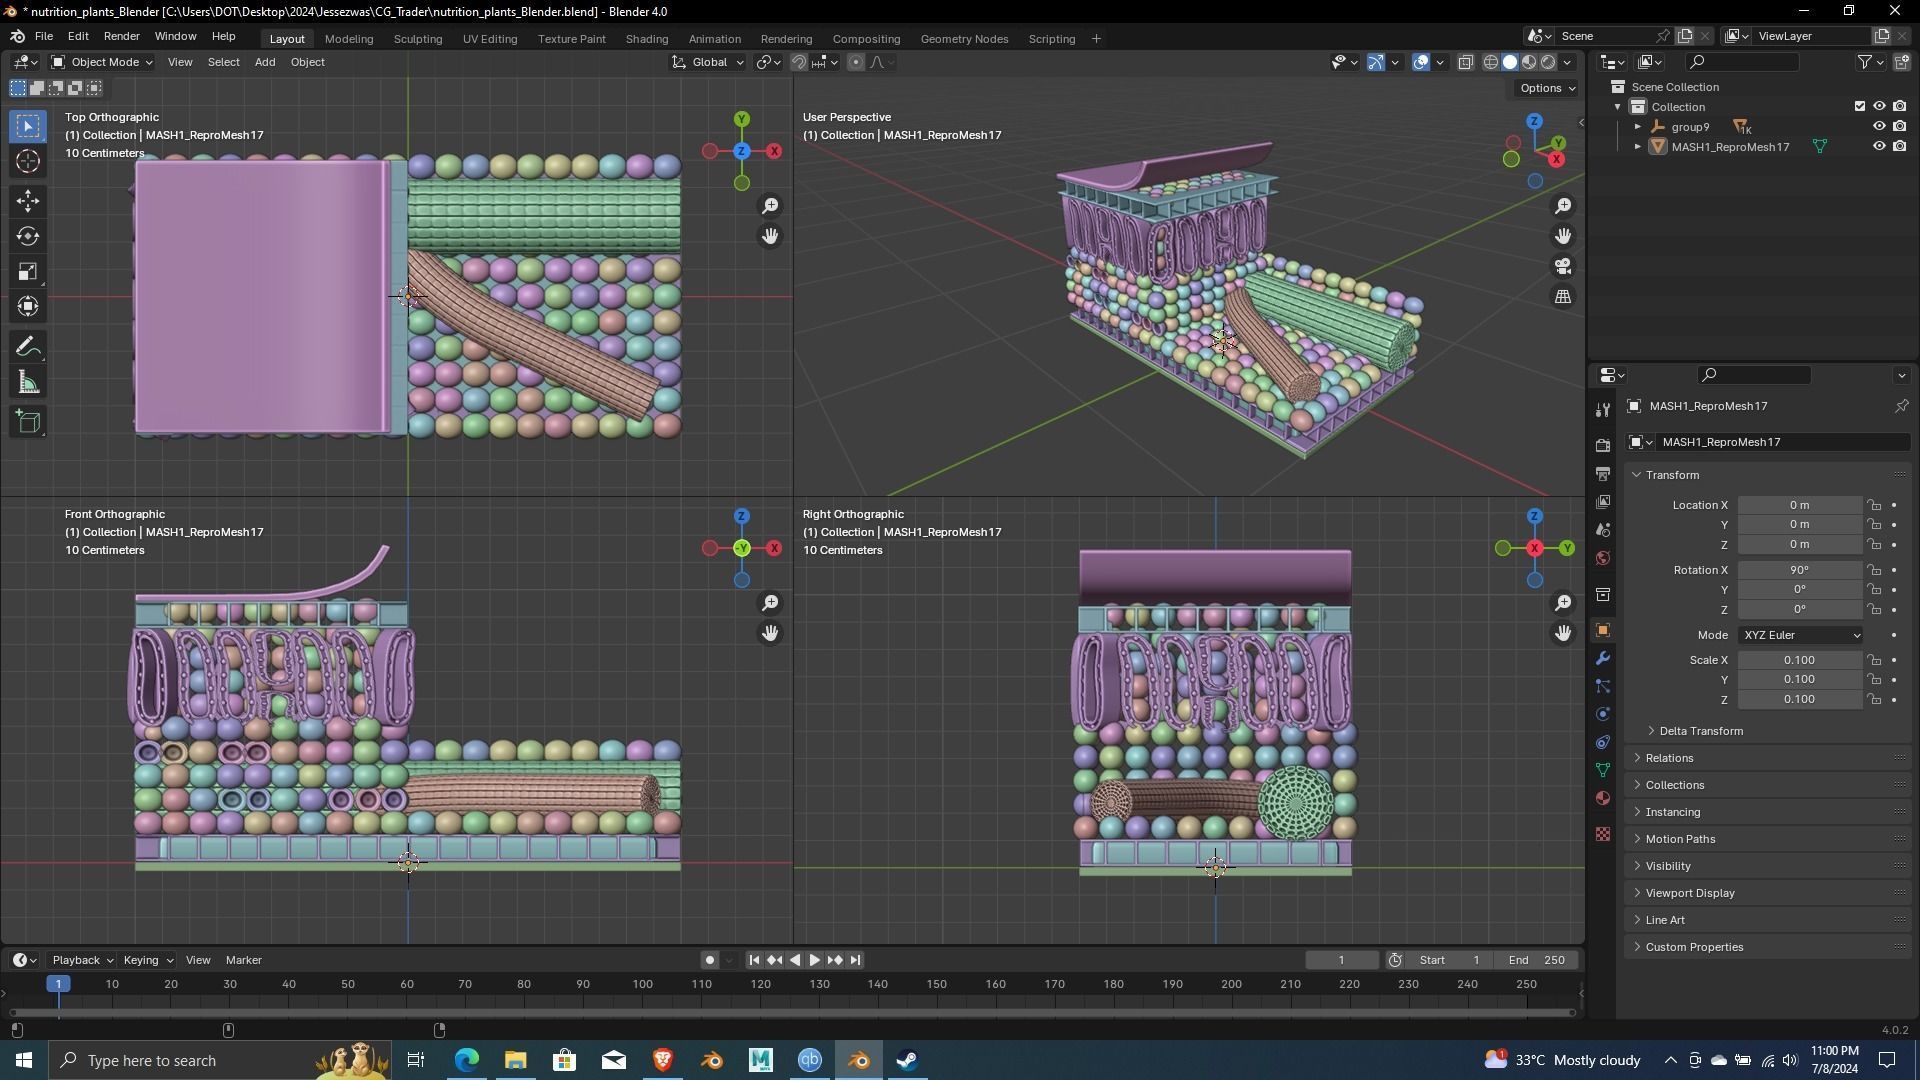
Task: Select the Rotate tool
Action: pyautogui.click(x=28, y=236)
